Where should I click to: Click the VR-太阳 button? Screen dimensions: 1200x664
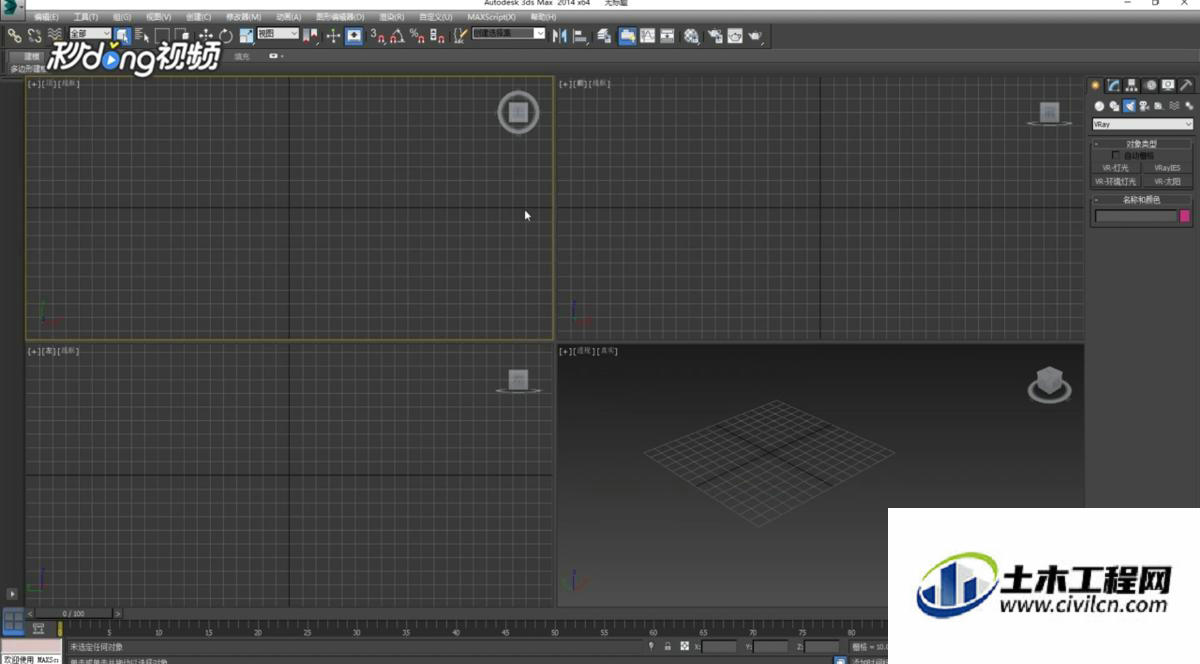click(1167, 182)
